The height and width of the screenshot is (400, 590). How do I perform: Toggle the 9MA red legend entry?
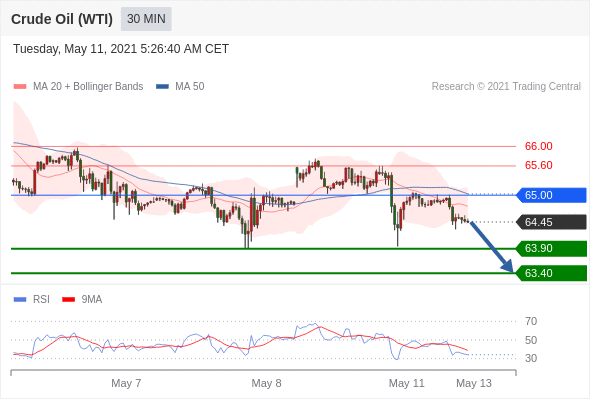pyautogui.click(x=82, y=300)
